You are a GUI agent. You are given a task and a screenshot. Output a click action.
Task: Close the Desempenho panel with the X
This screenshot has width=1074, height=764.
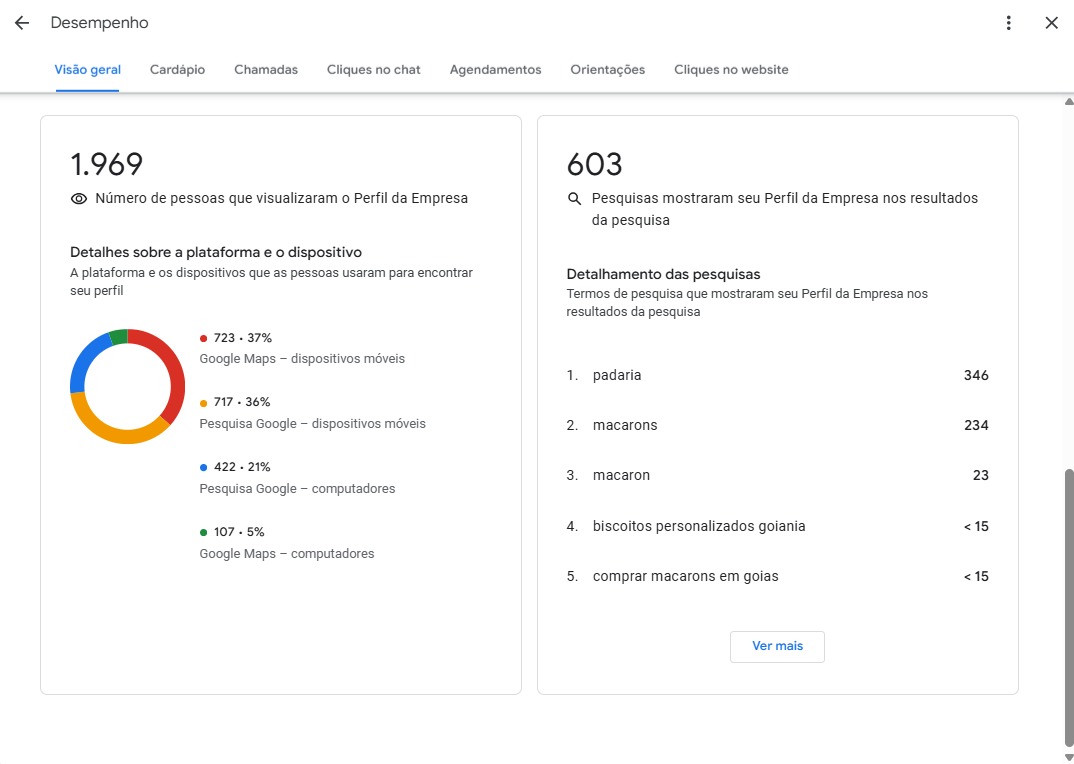click(x=1051, y=23)
